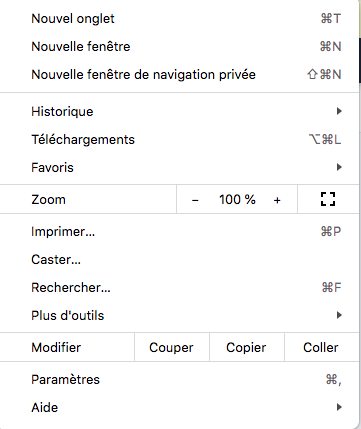Expand the Historique submenu arrow
Image resolution: width=361 pixels, height=429 pixels.
[339, 111]
